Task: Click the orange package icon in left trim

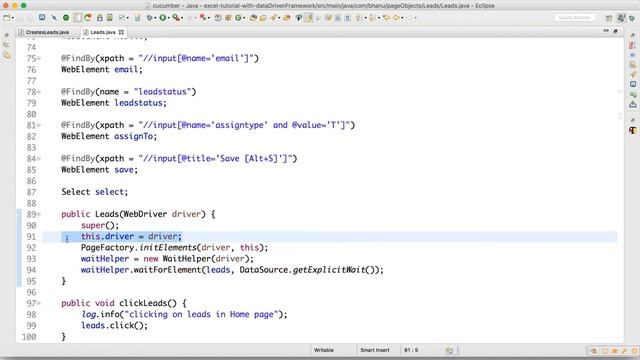Action: 7,55
